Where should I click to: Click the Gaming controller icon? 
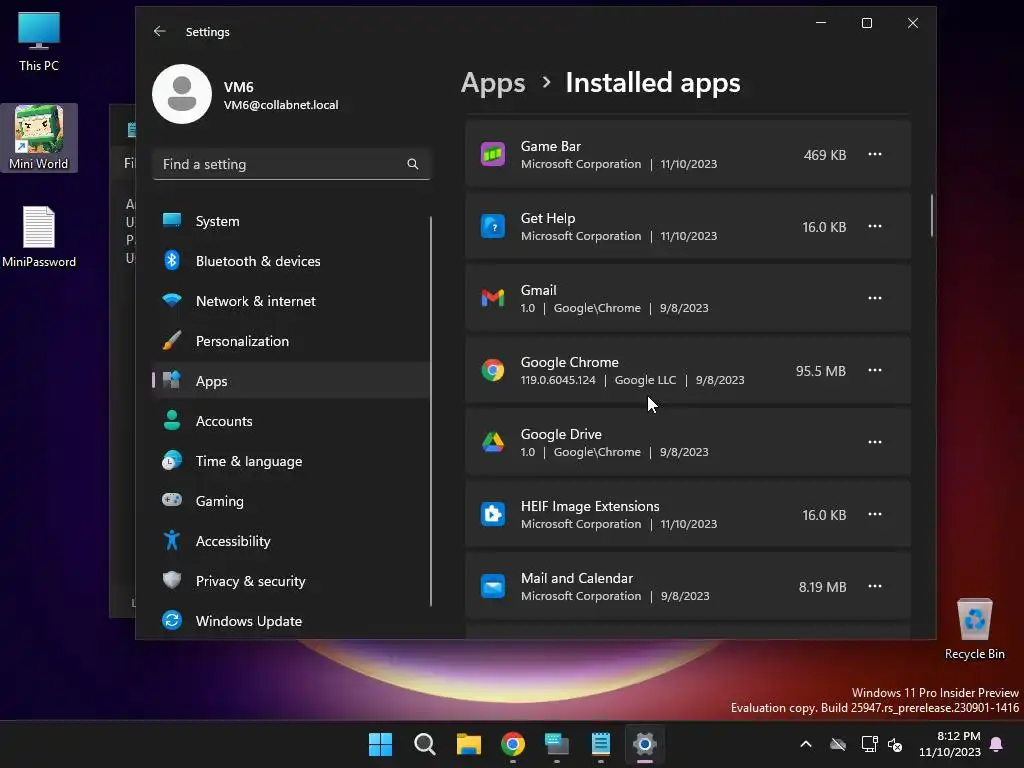coord(172,500)
